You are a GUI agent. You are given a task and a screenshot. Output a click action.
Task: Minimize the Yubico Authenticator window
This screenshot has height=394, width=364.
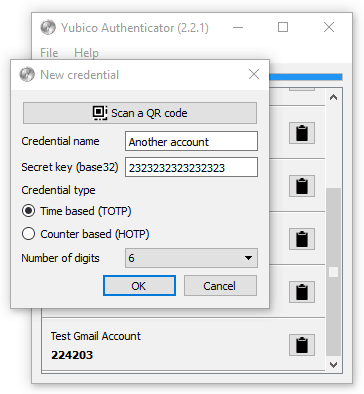[238, 27]
